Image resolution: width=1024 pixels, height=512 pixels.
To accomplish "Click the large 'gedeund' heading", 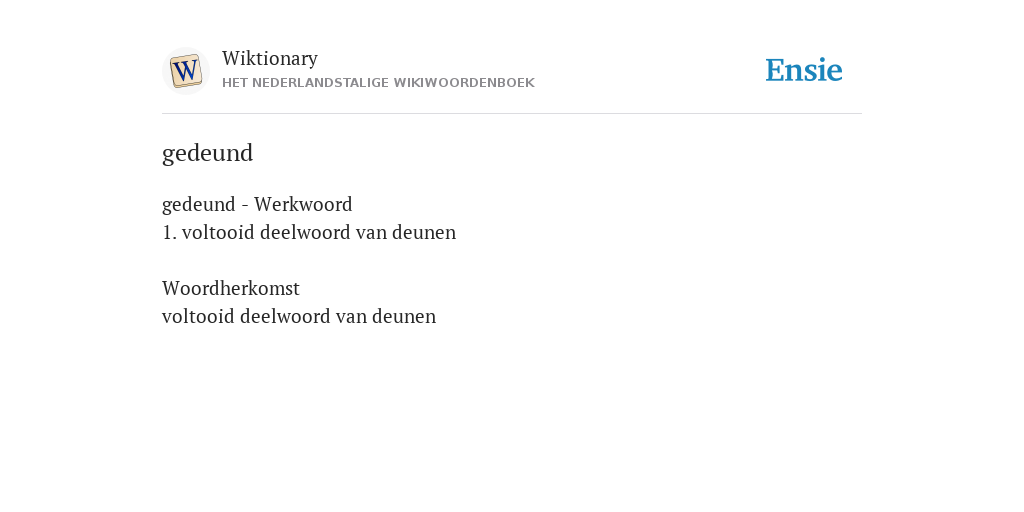I will pyautogui.click(x=207, y=153).
